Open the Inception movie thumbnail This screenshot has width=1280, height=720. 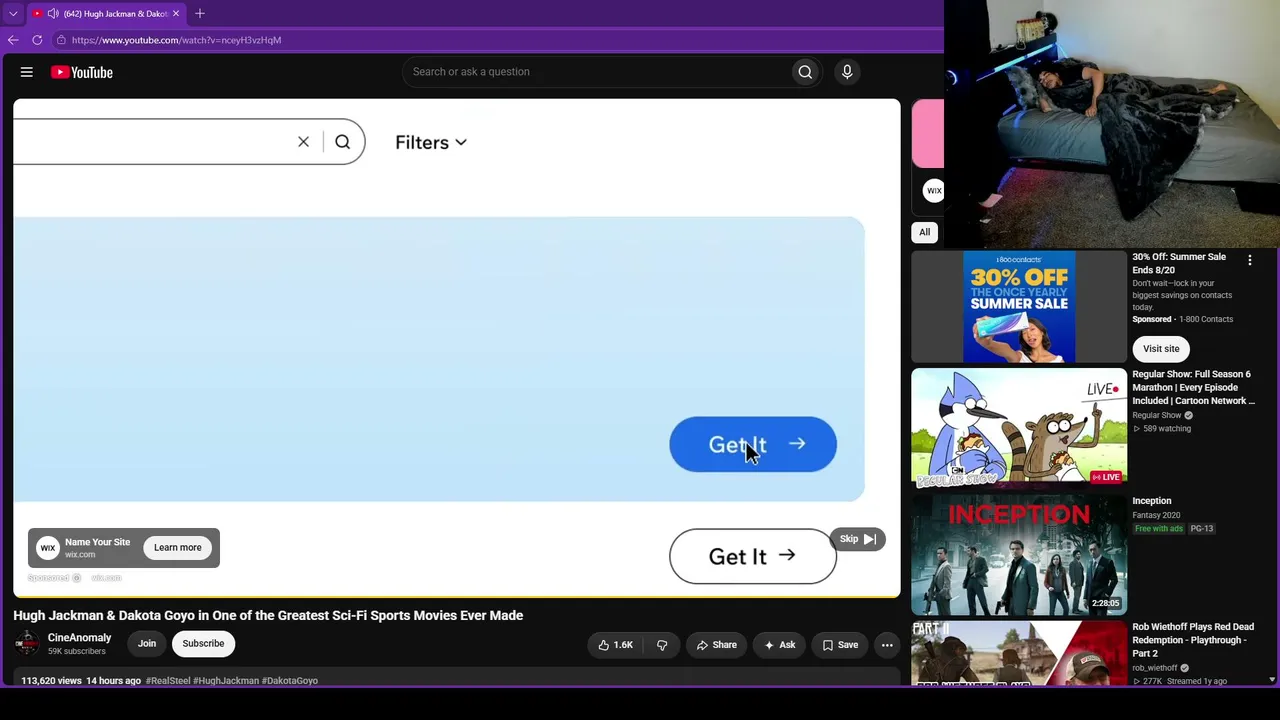[1019, 555]
